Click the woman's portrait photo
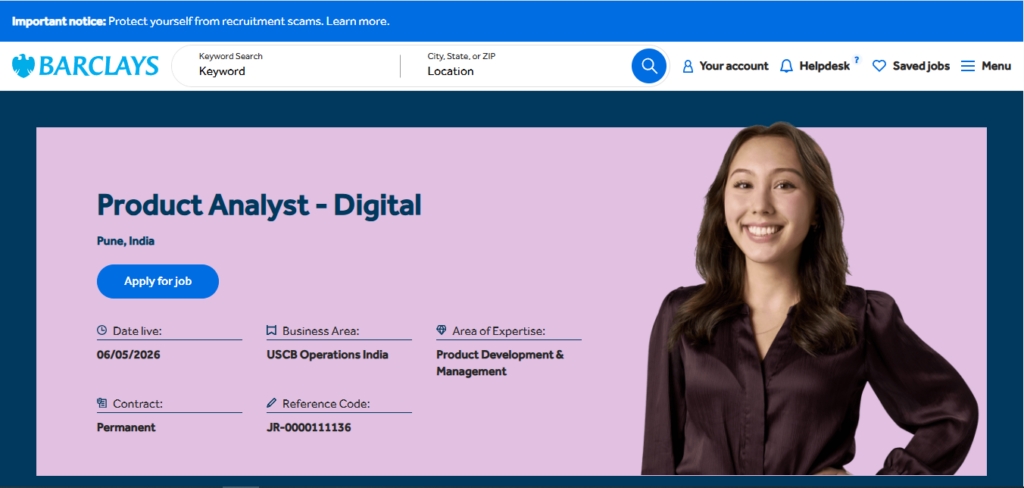This screenshot has height=488, width=1024. pos(809,298)
